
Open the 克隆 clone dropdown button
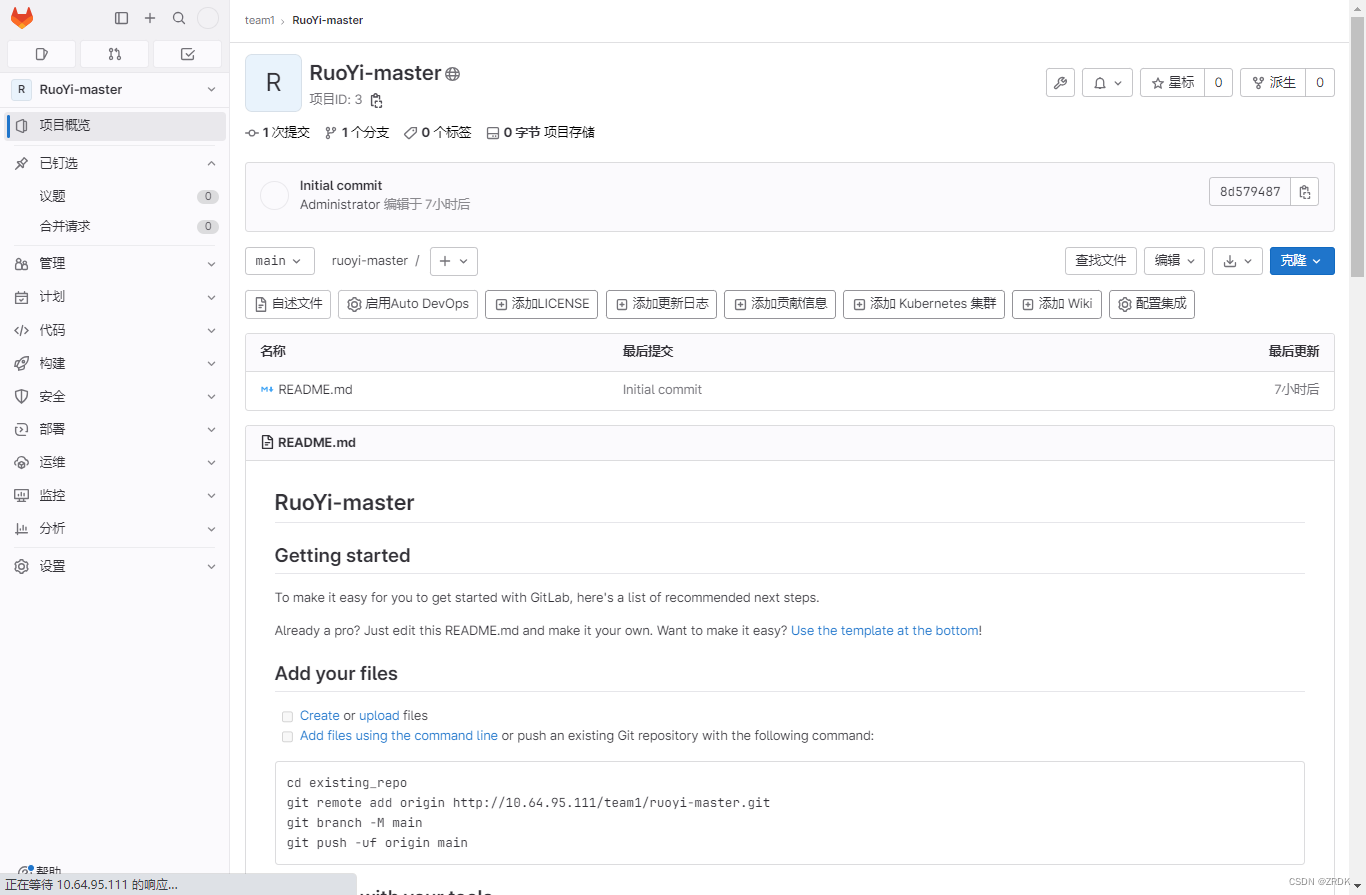click(x=1302, y=260)
